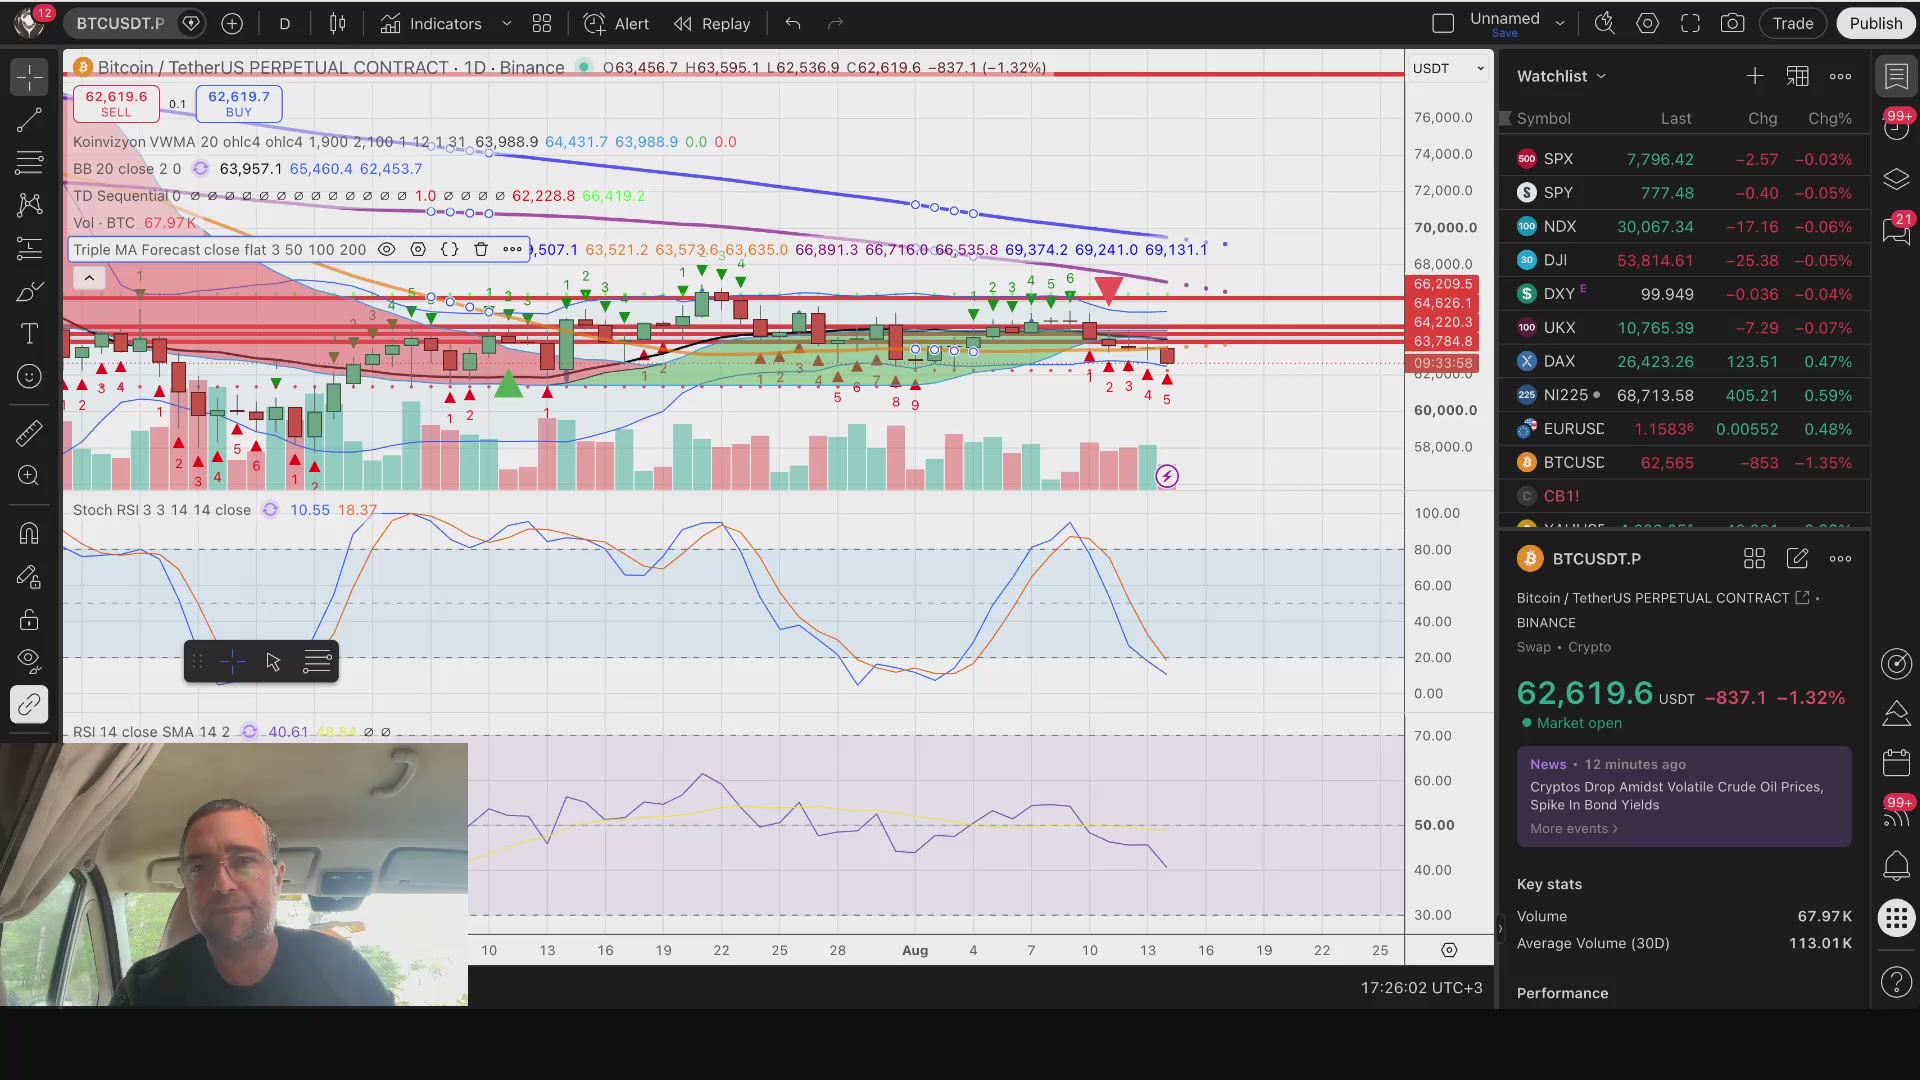Add a symbol to compare with the plus button
The height and width of the screenshot is (1080, 1920).
coord(232,24)
